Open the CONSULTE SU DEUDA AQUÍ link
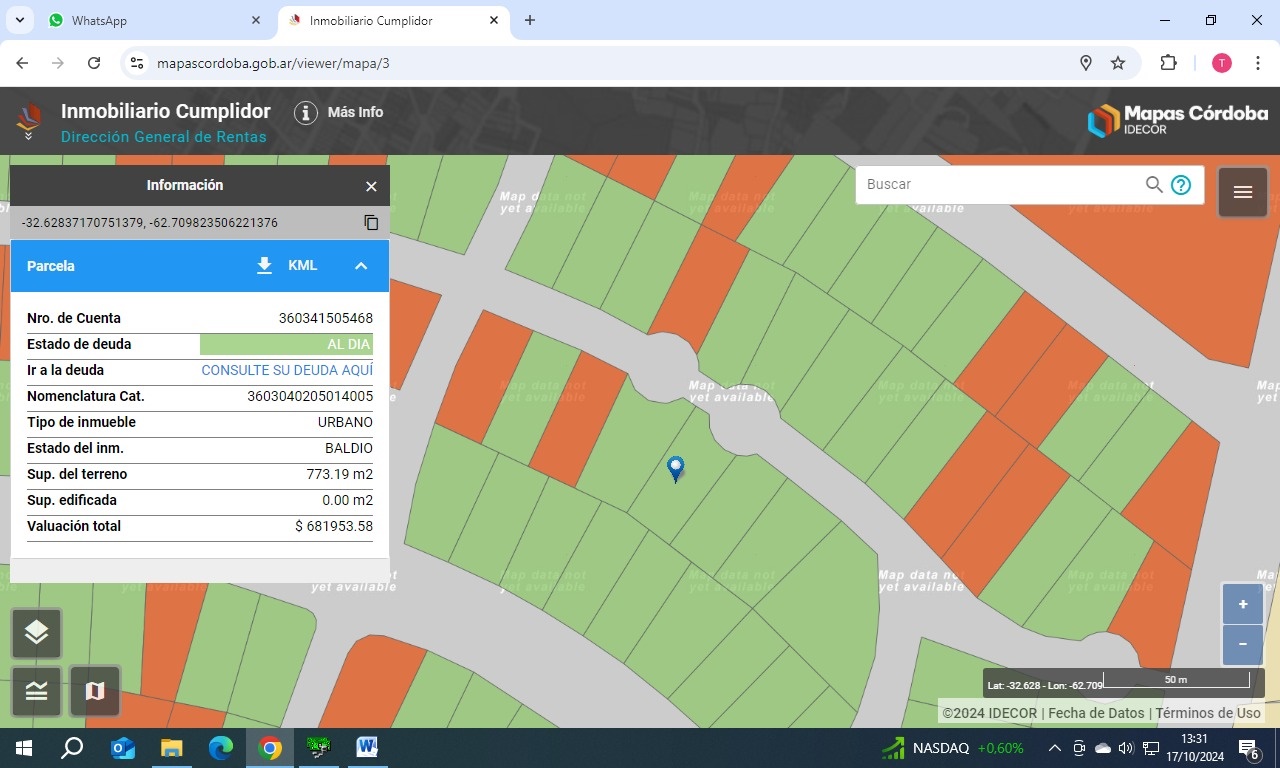 (287, 370)
